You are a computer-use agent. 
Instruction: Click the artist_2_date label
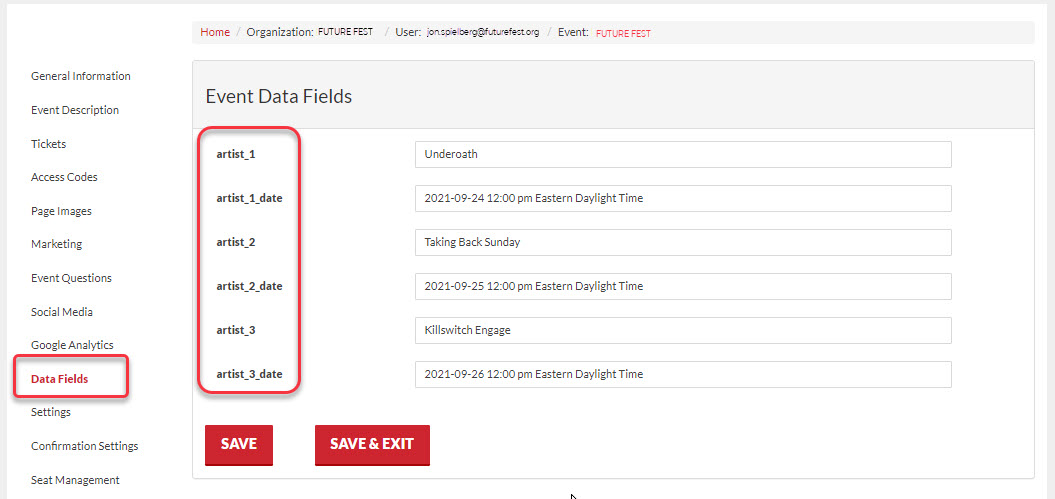(249, 286)
